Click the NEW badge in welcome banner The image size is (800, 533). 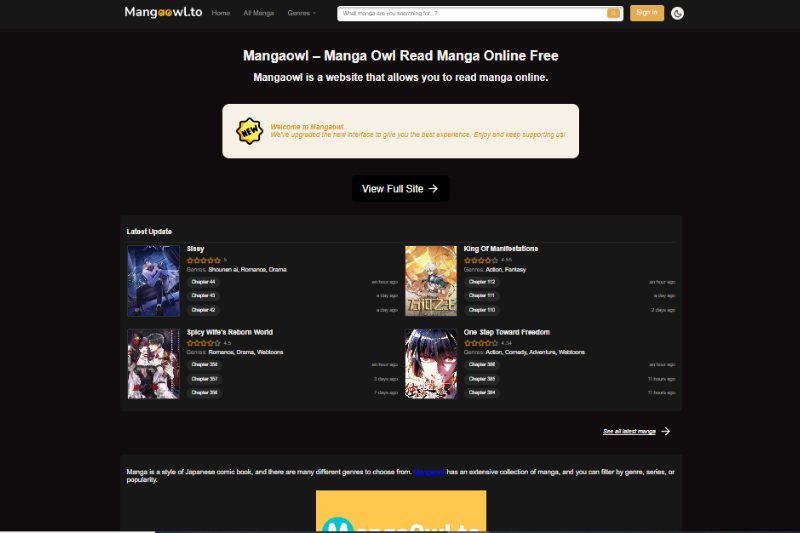click(x=249, y=131)
